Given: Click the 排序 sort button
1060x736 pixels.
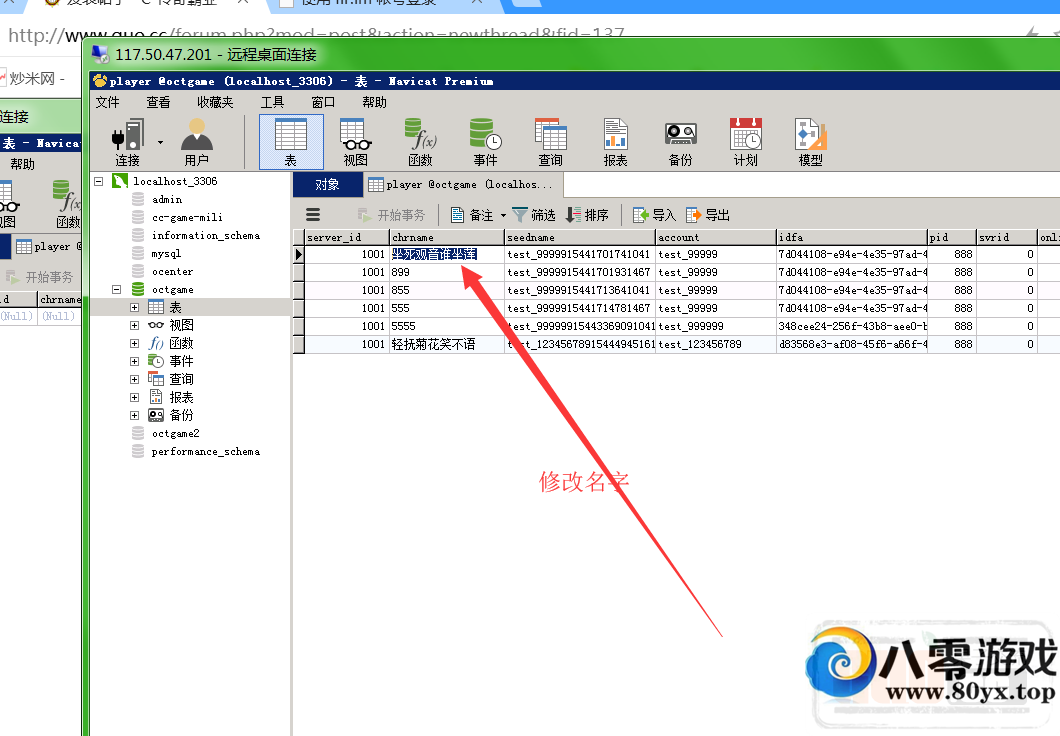Looking at the screenshot, I should (x=587, y=215).
